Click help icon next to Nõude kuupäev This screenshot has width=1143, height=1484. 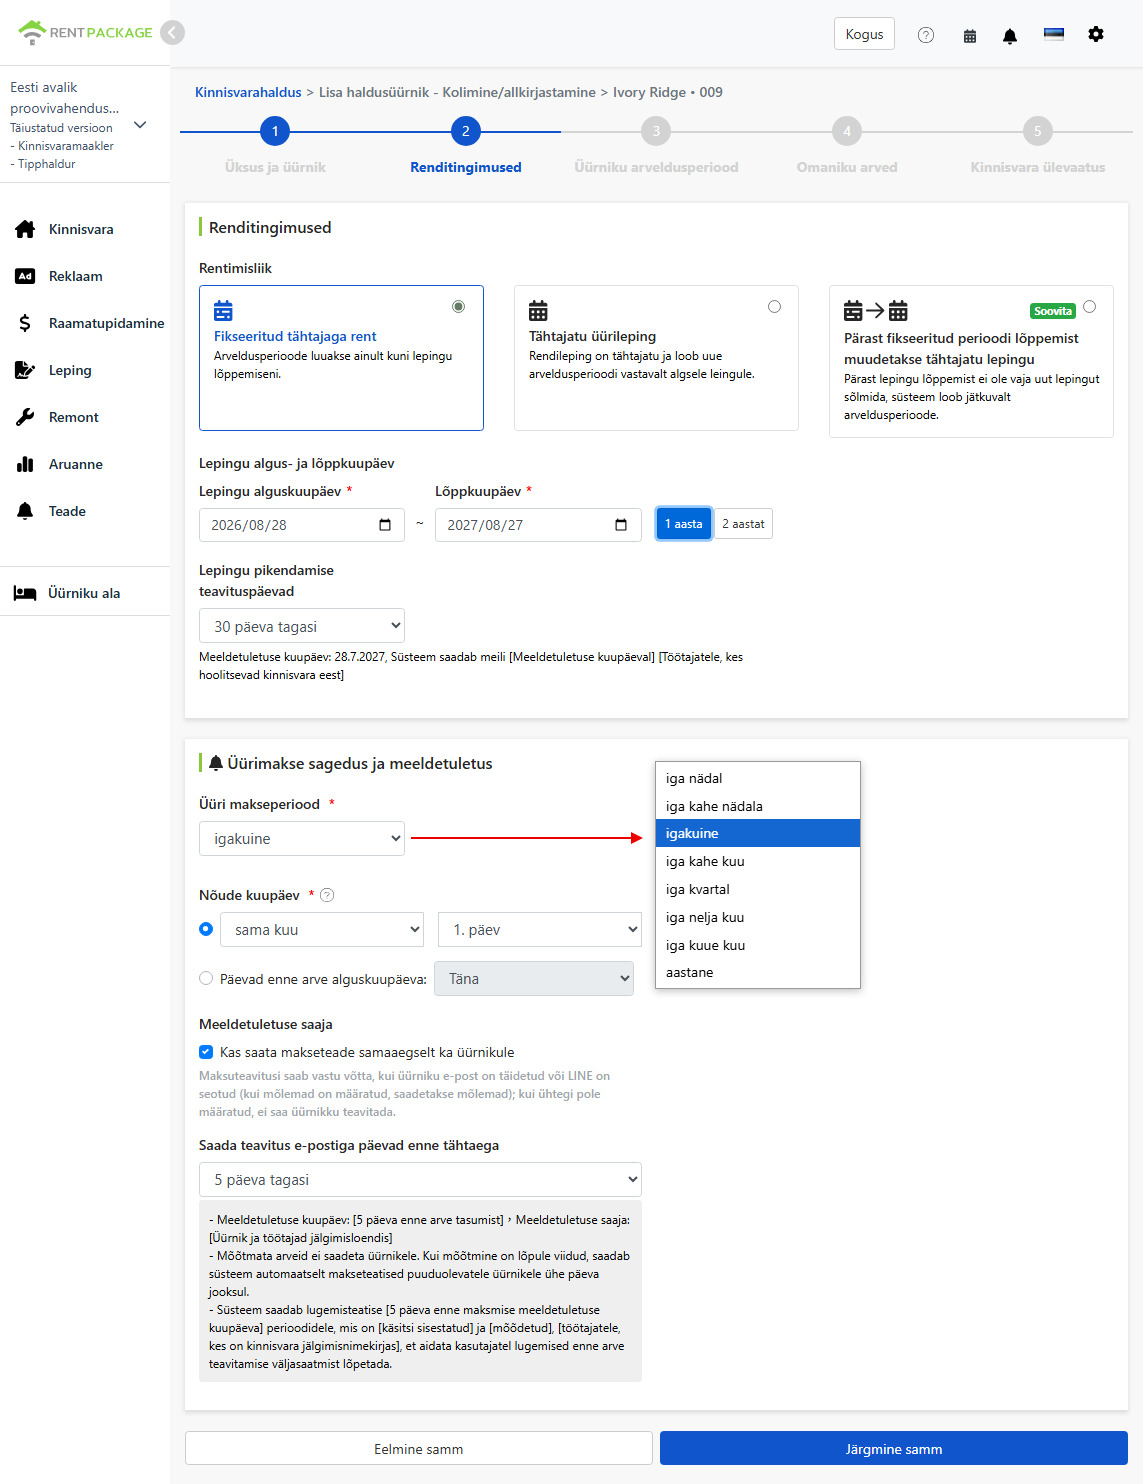tap(327, 895)
